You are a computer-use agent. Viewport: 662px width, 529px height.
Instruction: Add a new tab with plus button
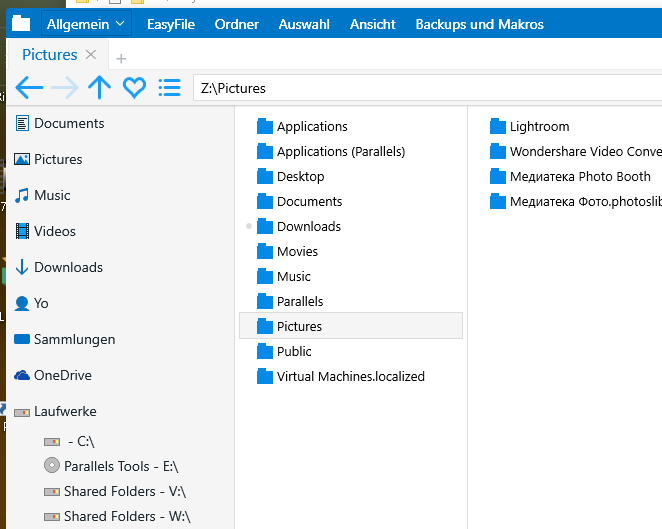tap(121, 58)
